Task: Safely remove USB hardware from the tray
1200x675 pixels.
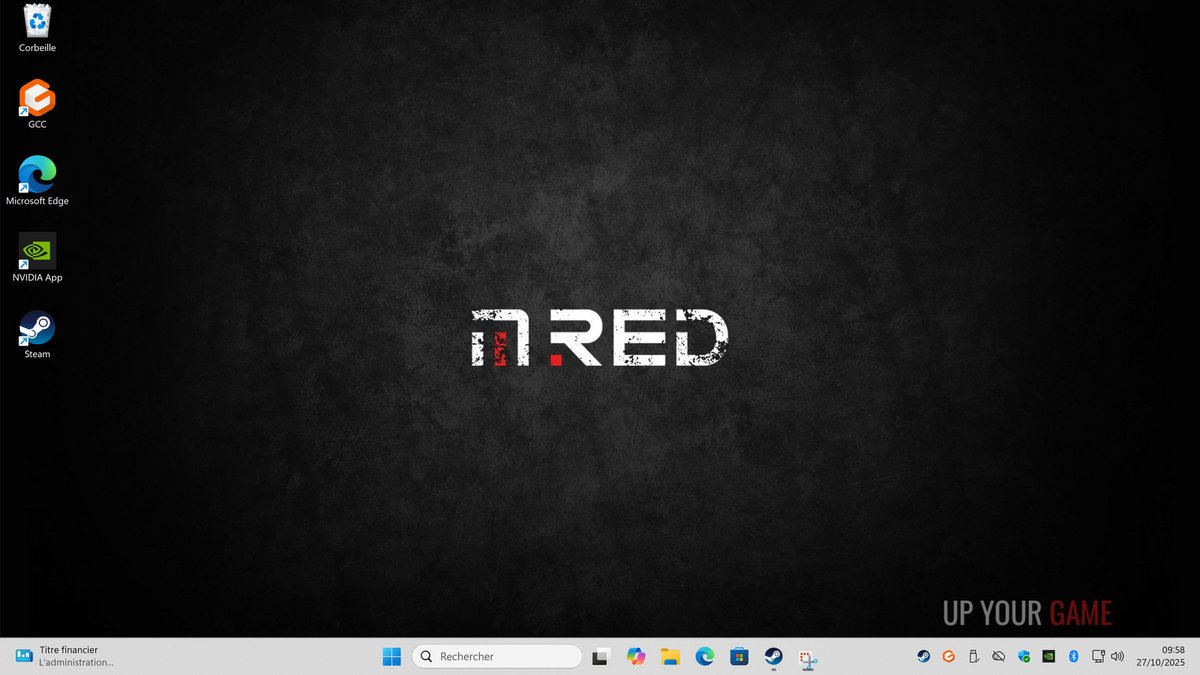Action: (x=973, y=656)
